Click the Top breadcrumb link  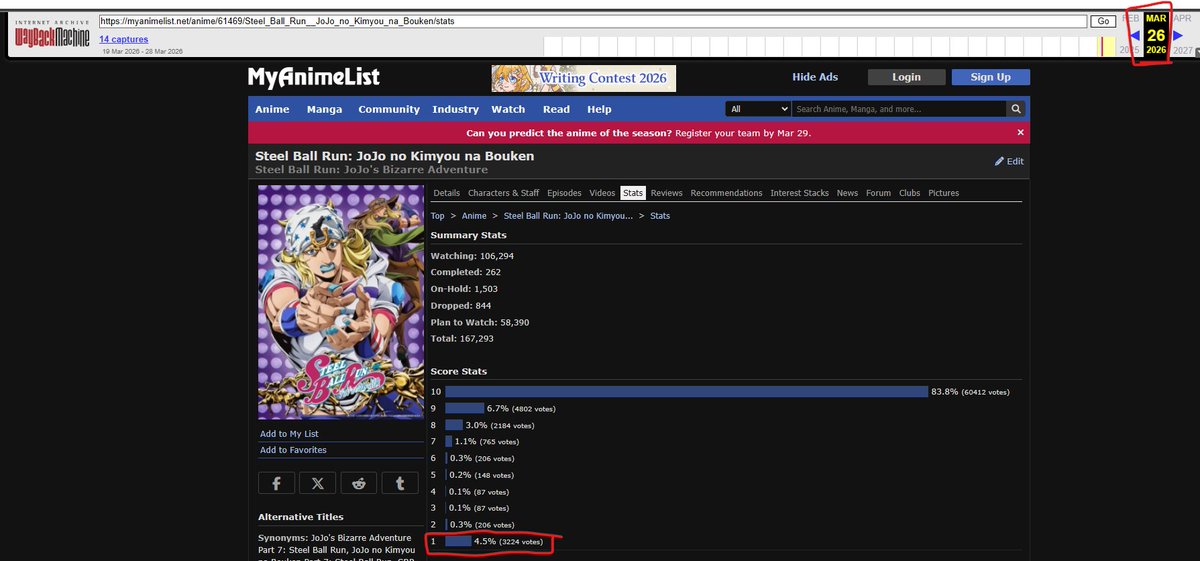[438, 215]
